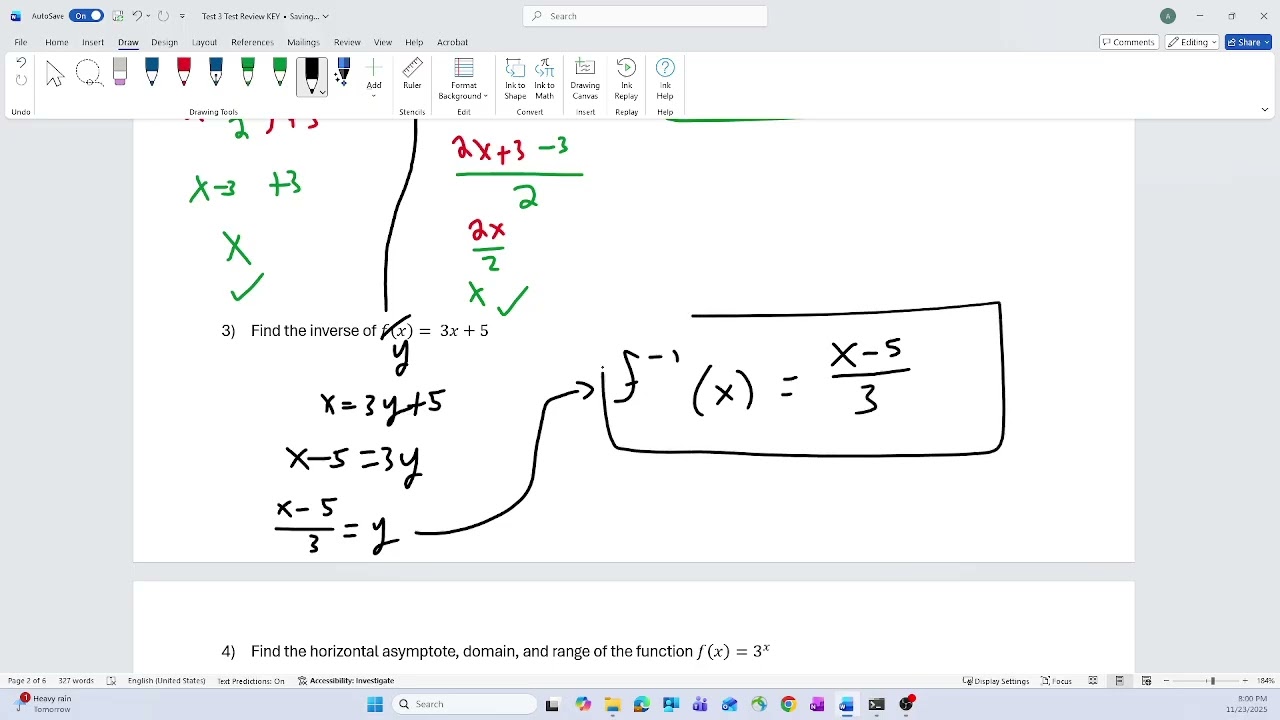Switch to Read Mode view
The image size is (1280, 720).
point(1093,681)
